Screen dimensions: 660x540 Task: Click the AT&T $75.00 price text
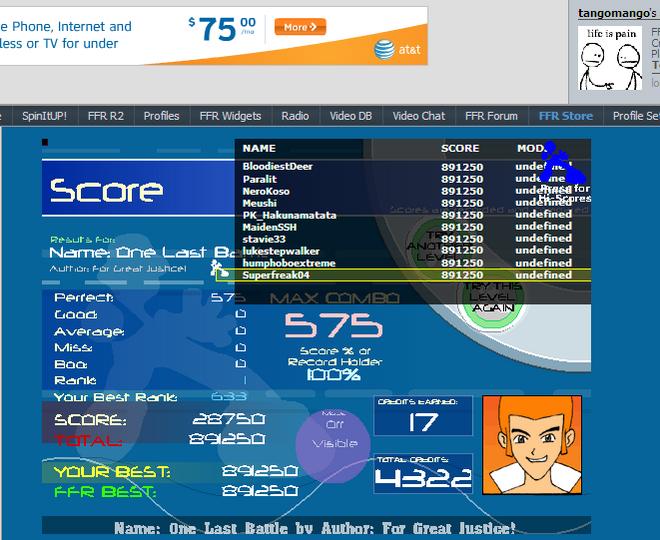click(x=222, y=29)
